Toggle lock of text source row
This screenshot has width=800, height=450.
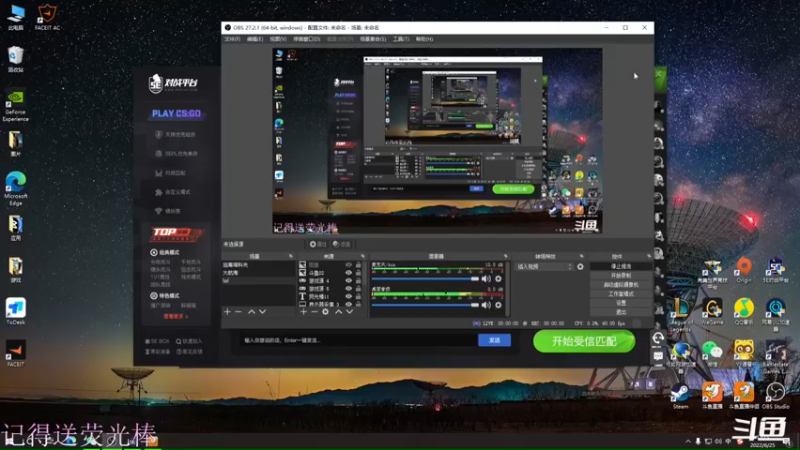(x=358, y=296)
